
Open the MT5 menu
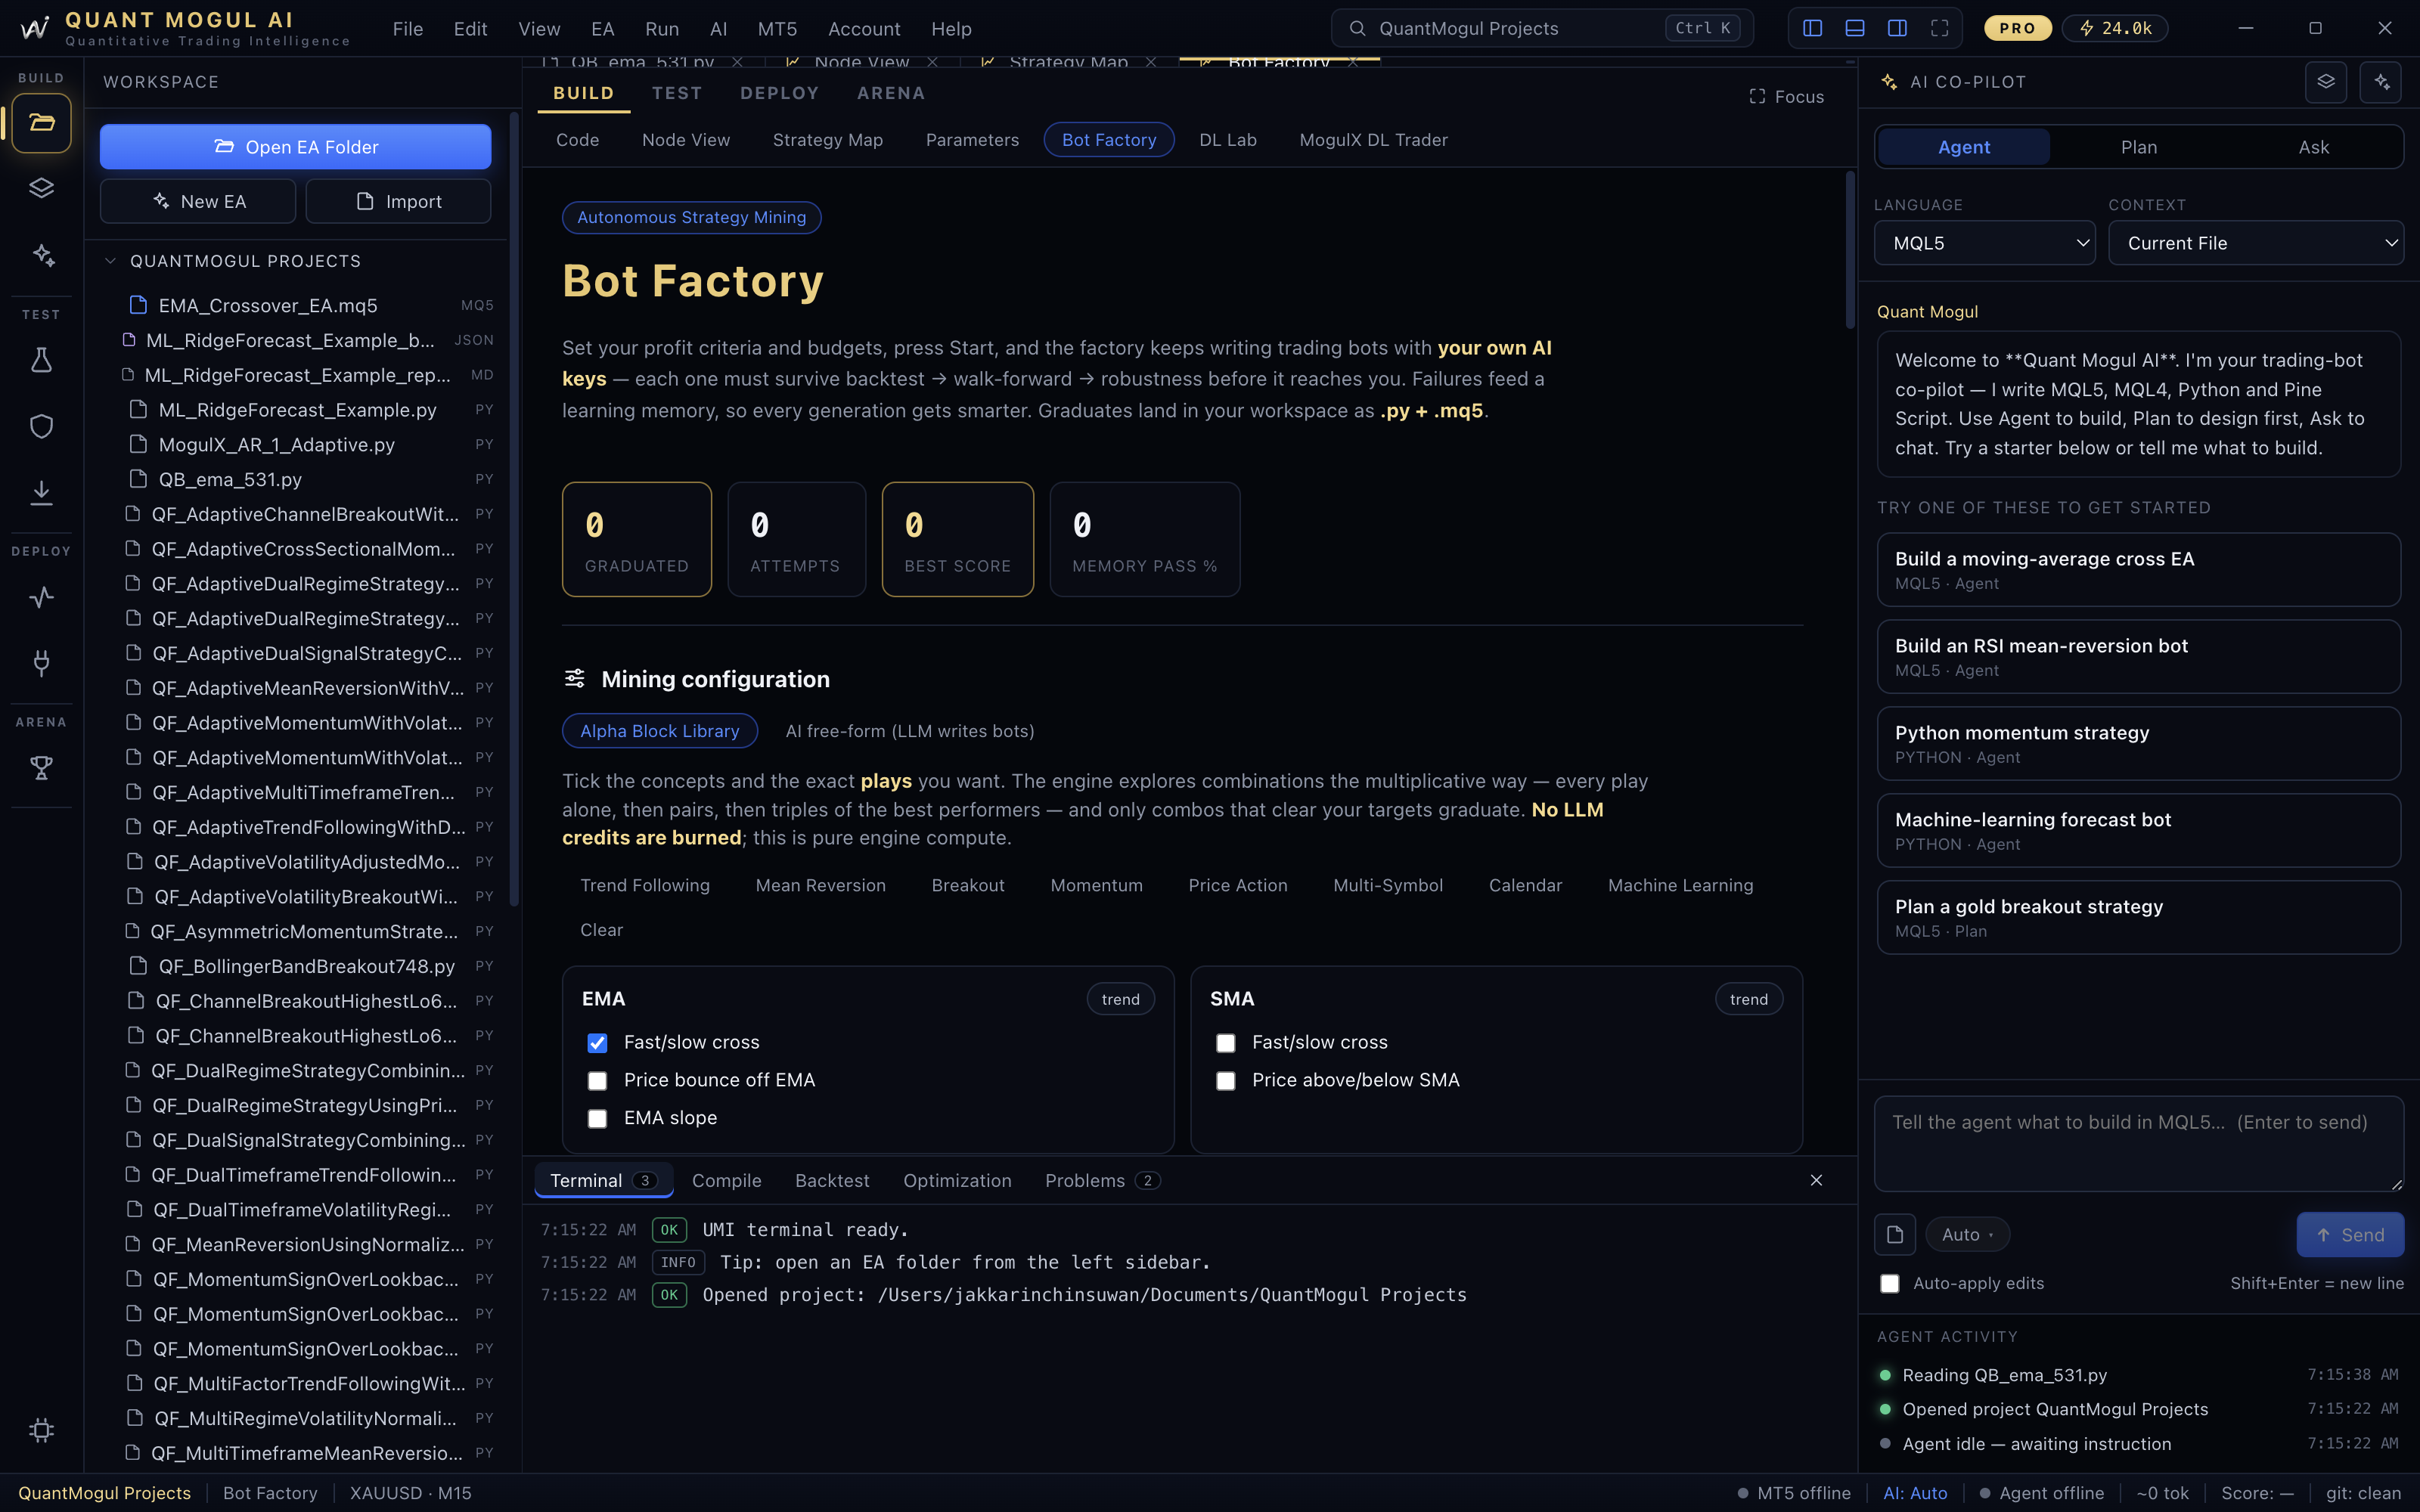[x=777, y=29]
